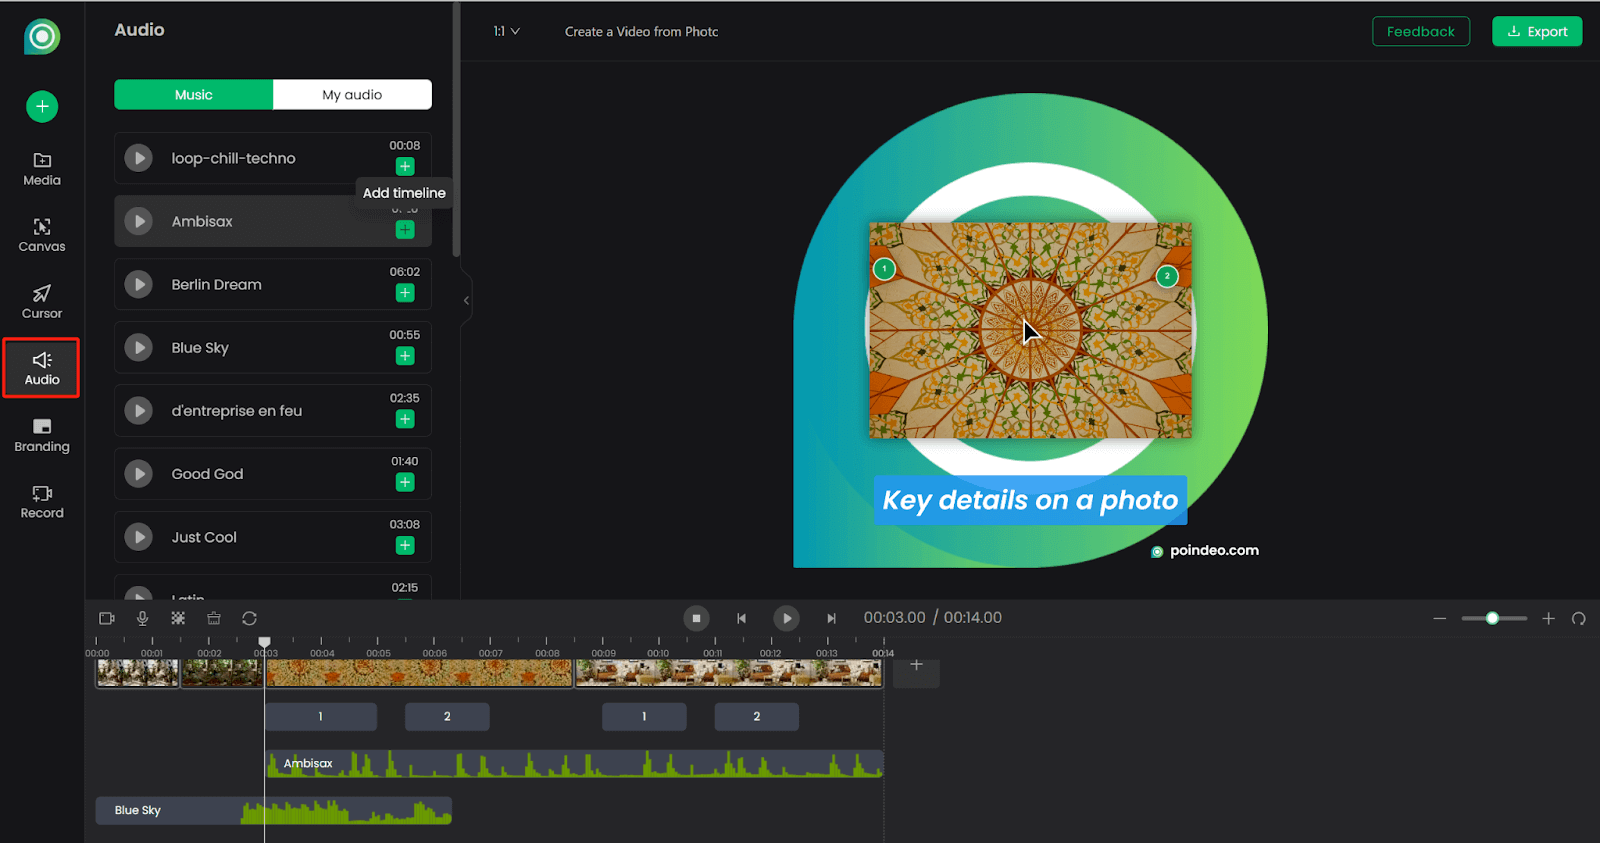Switch to the My audio tab
Screen dimensions: 1600x843
[352, 94]
